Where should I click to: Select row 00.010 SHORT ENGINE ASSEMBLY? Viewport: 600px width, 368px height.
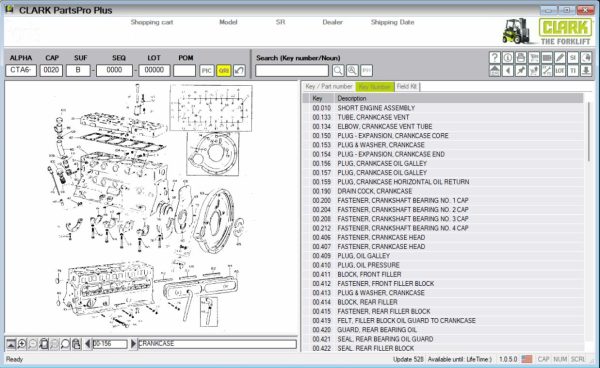click(x=444, y=108)
